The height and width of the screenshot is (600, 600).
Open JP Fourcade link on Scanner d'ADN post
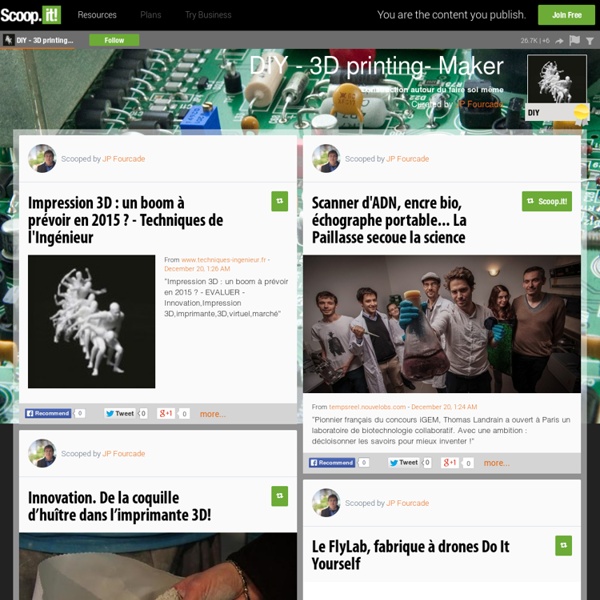(x=408, y=159)
